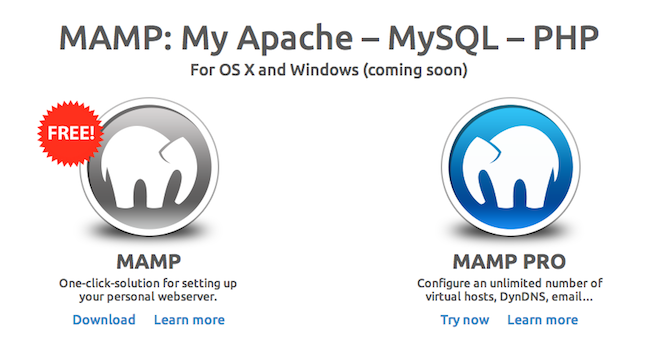
Task: Click the text your personal webserver.
Action: coord(148,297)
